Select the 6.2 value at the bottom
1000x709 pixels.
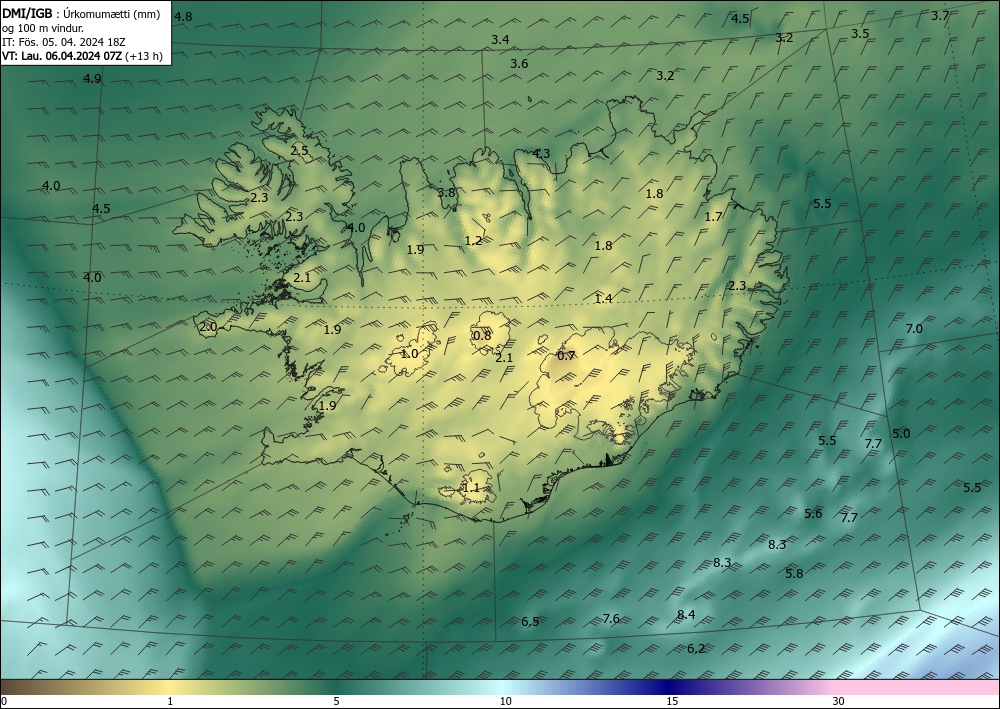(x=696, y=649)
